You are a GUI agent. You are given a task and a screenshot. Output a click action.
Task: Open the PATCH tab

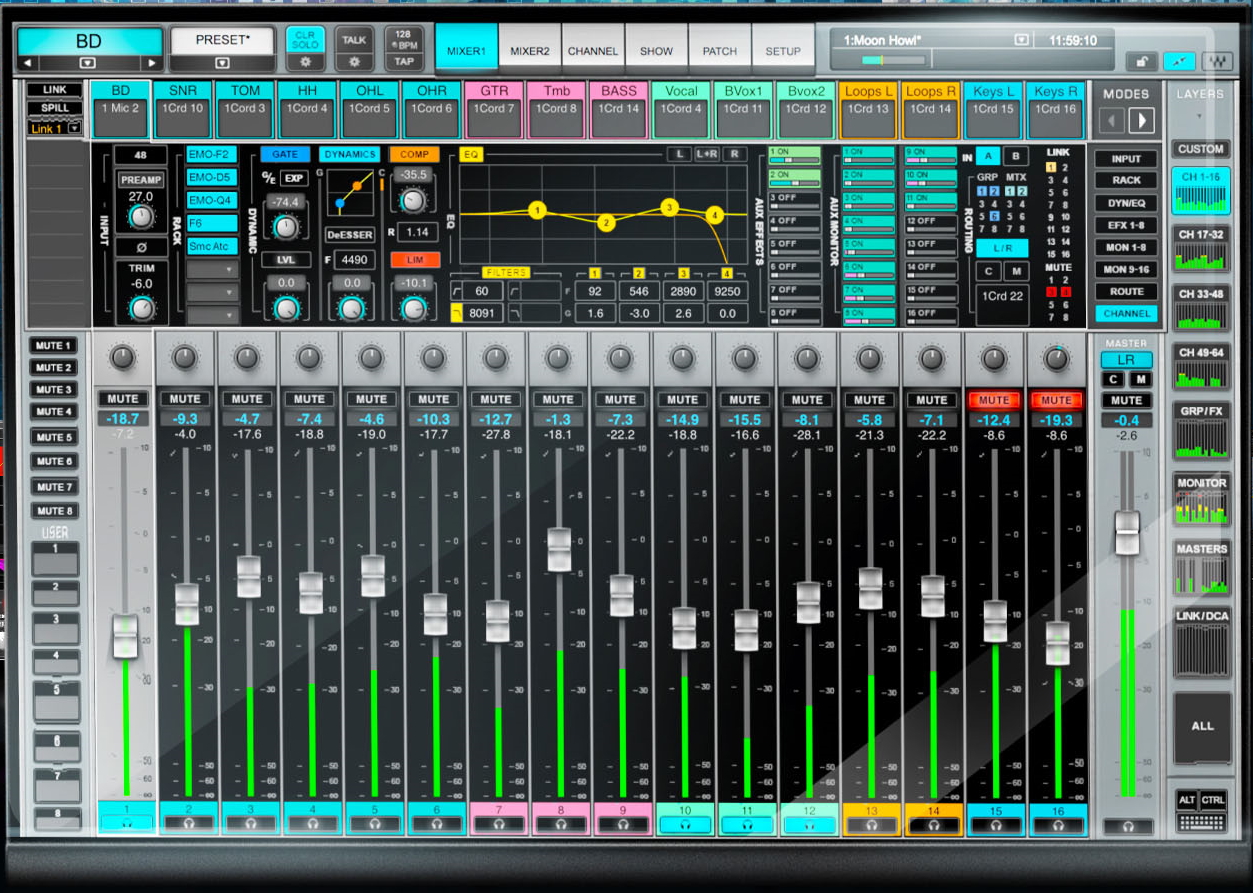pos(719,51)
